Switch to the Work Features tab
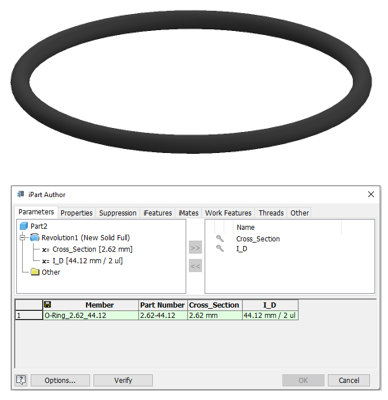The height and width of the screenshot is (400, 388). point(228,213)
